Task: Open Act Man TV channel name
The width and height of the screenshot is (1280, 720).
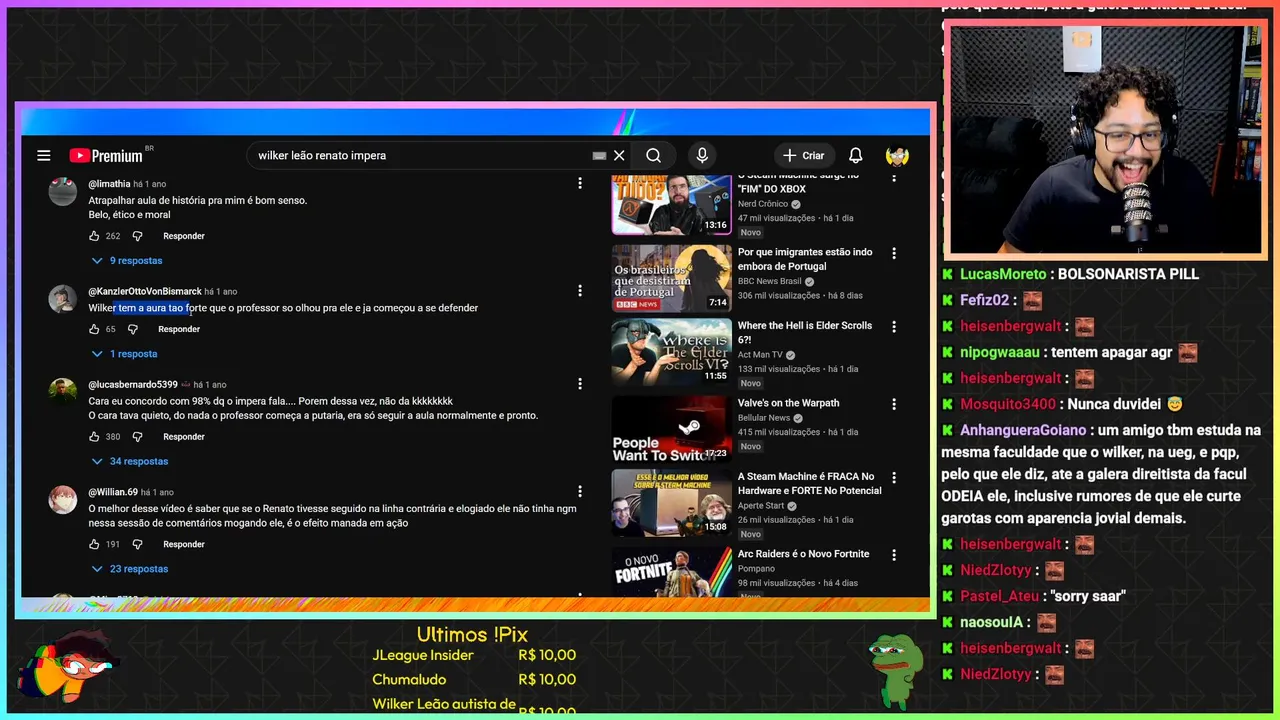Action: click(760, 355)
